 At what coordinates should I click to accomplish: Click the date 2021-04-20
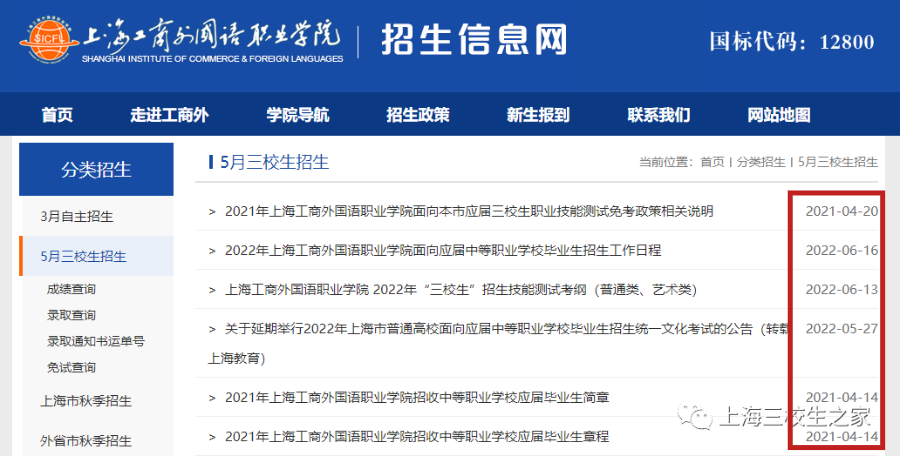coord(842,211)
